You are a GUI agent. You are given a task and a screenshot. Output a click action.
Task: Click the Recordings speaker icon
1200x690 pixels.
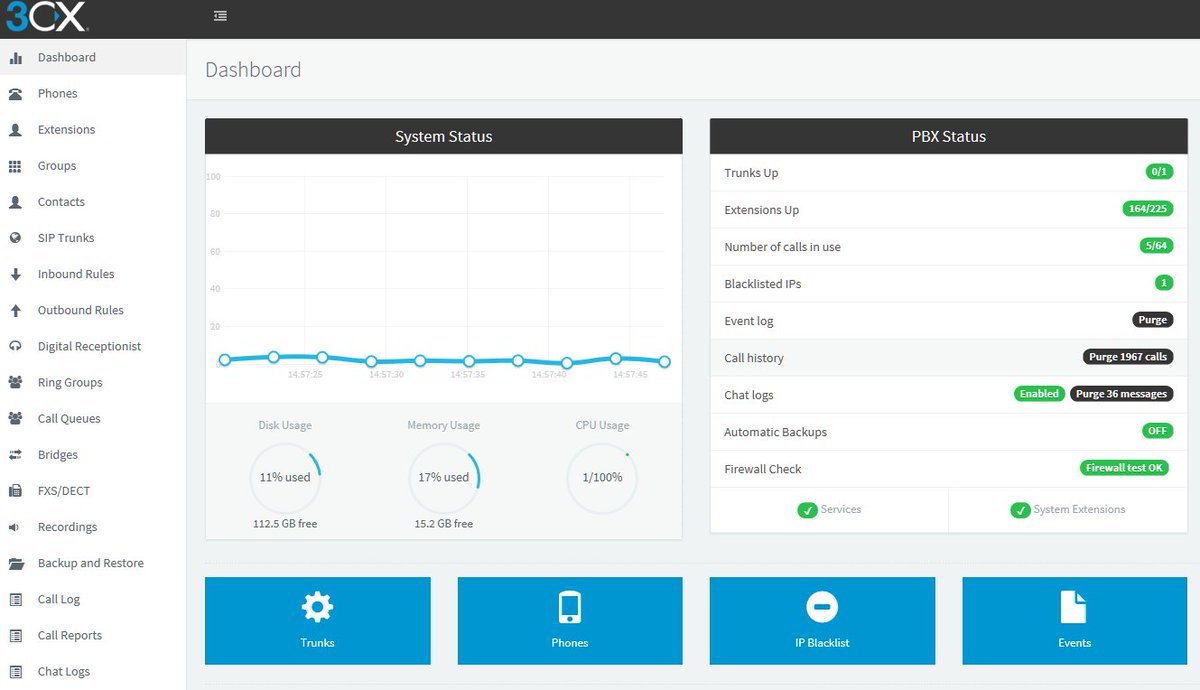[15, 527]
